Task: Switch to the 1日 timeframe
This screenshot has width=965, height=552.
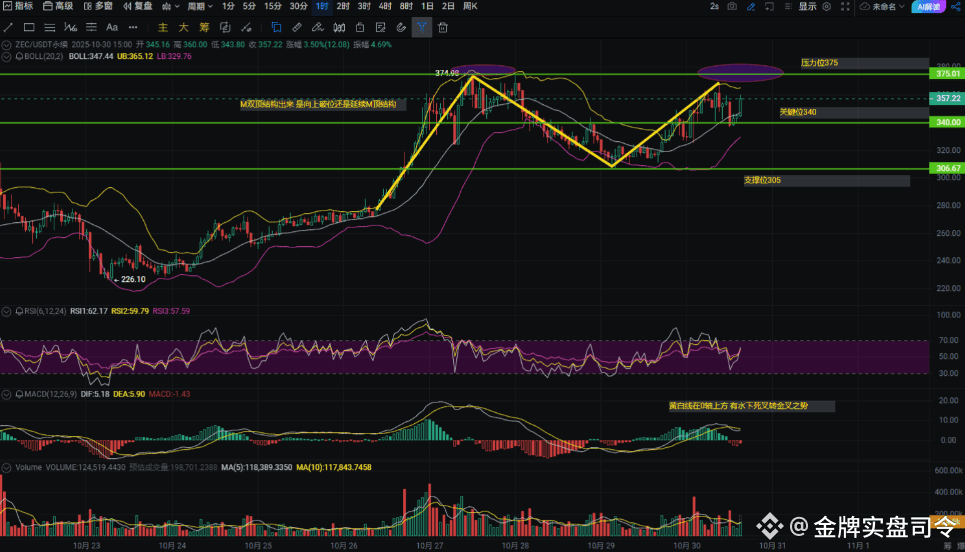Action: click(x=427, y=6)
